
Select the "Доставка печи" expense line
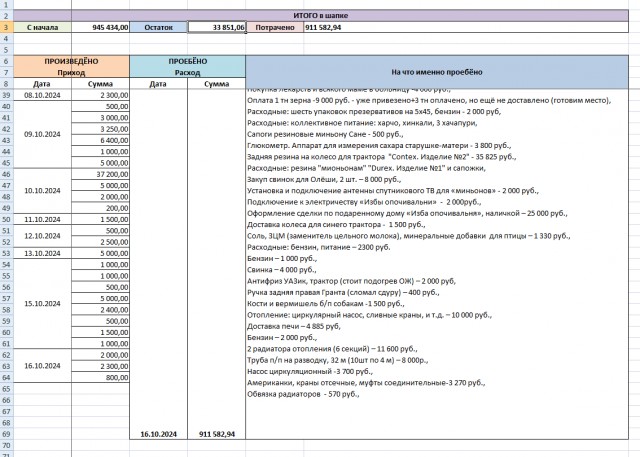[x=294, y=326]
